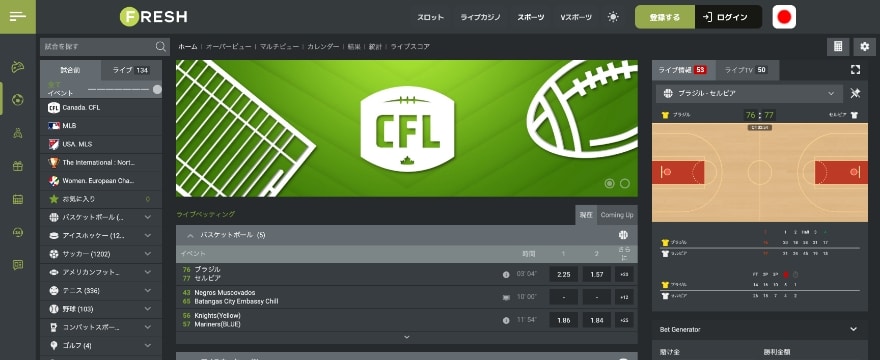This screenshot has height=360, width=880.
Task: Open スロット in top navigation
Action: pyautogui.click(x=430, y=17)
